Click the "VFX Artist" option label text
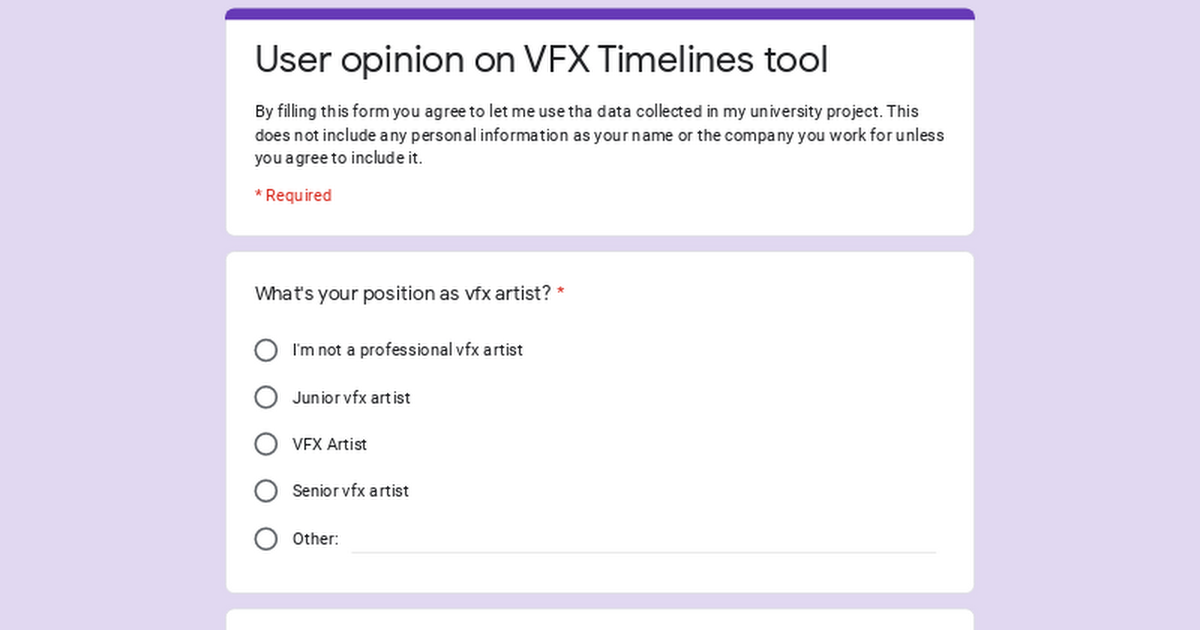 coord(330,444)
